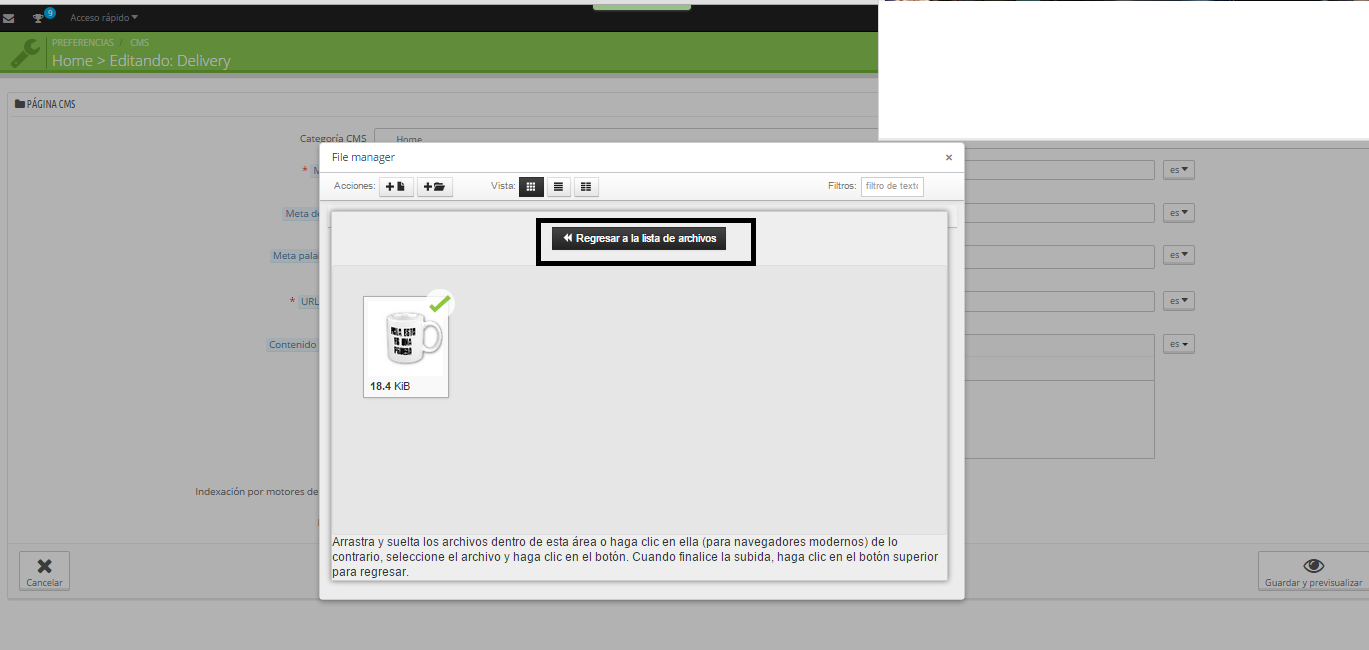Click the eye icon to save and preview

1314,566
